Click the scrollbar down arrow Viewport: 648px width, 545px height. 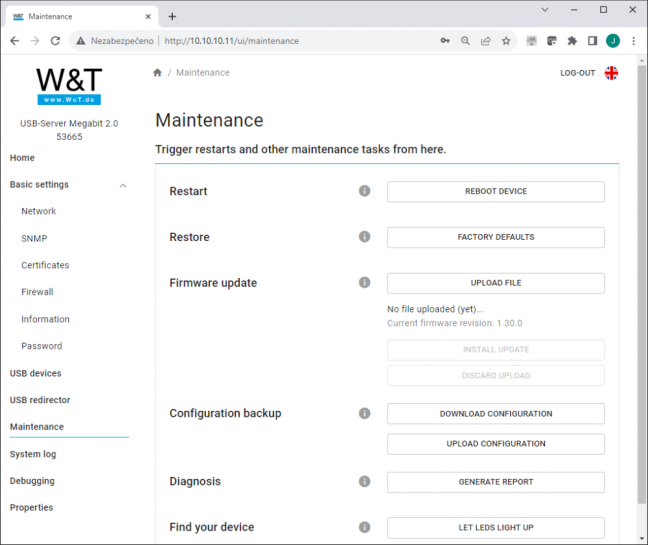click(x=641, y=538)
